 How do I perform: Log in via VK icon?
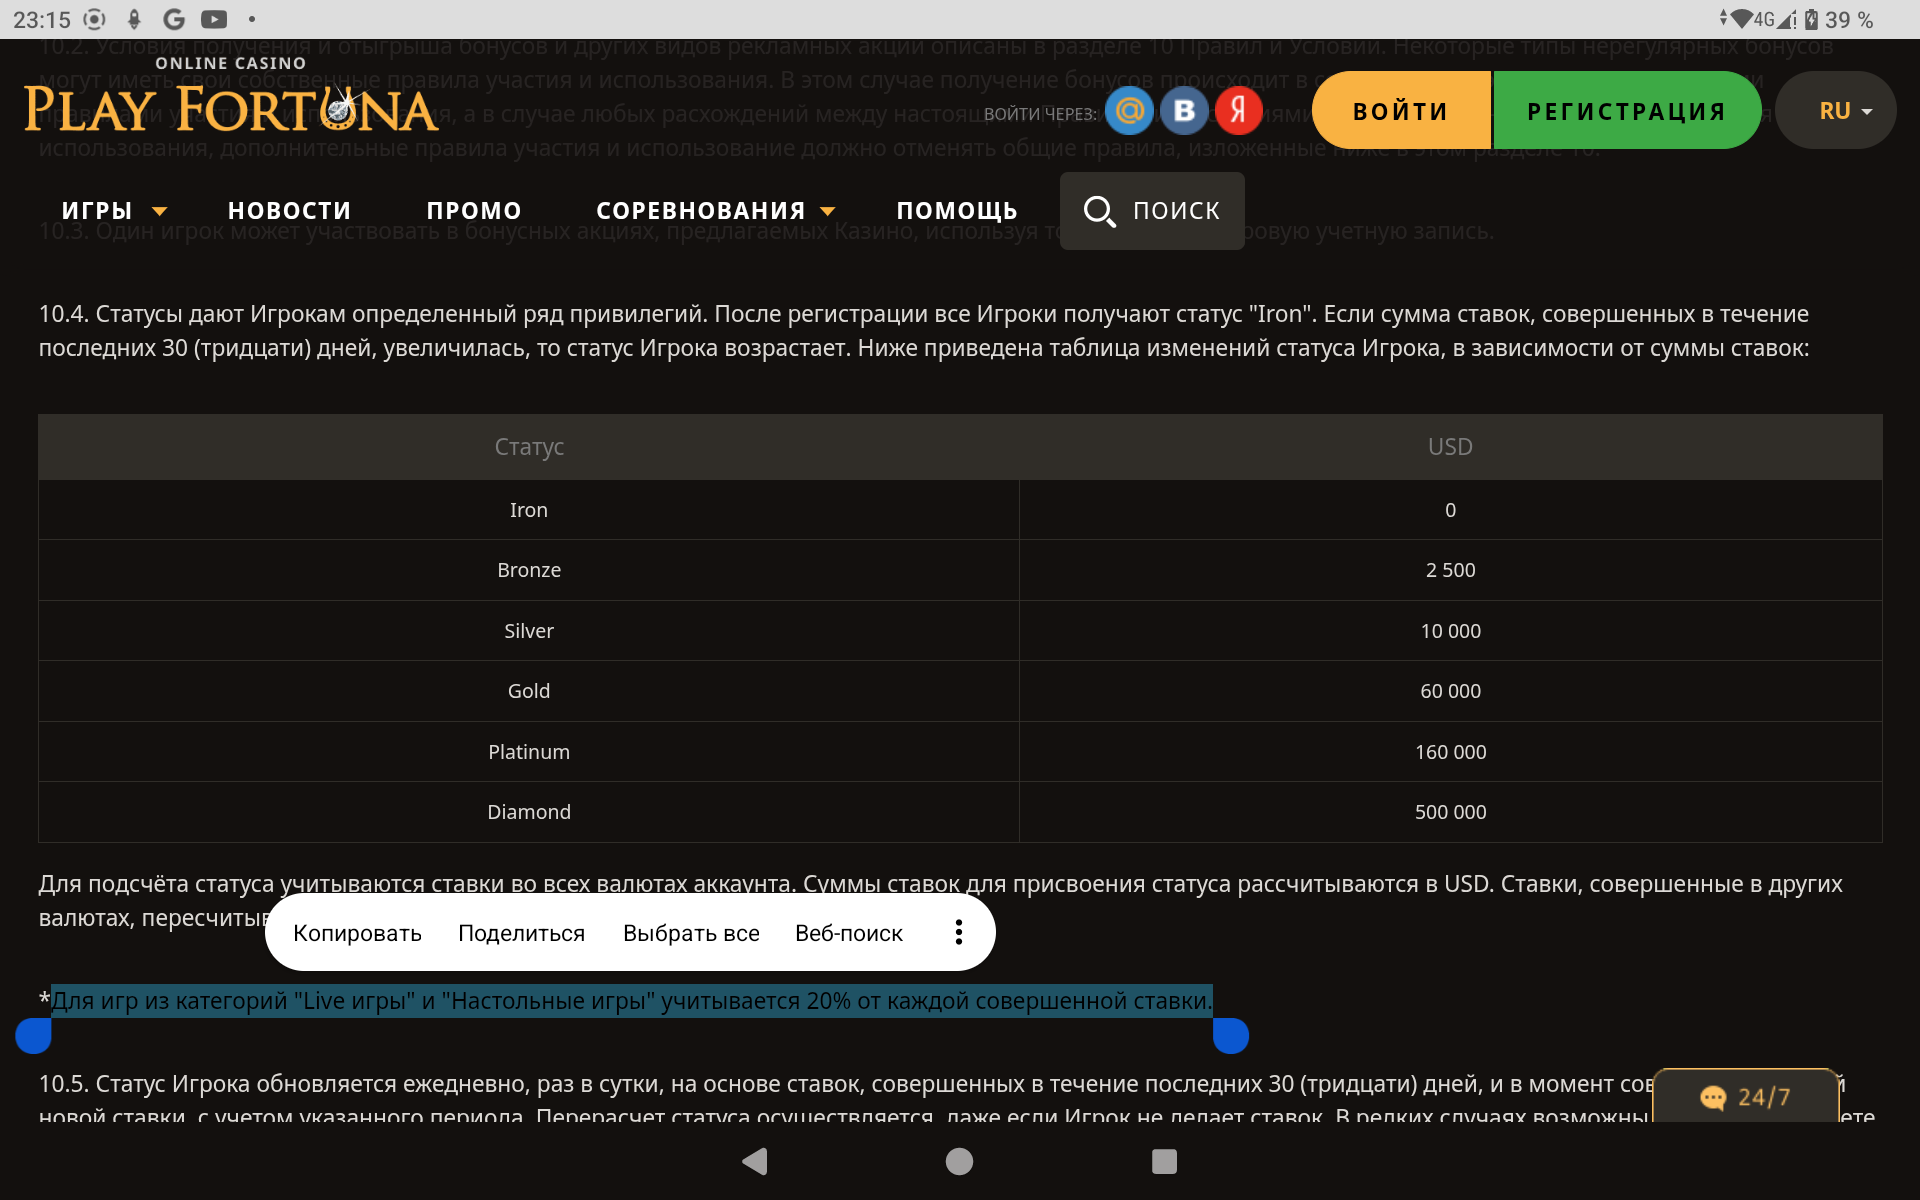coord(1184,110)
